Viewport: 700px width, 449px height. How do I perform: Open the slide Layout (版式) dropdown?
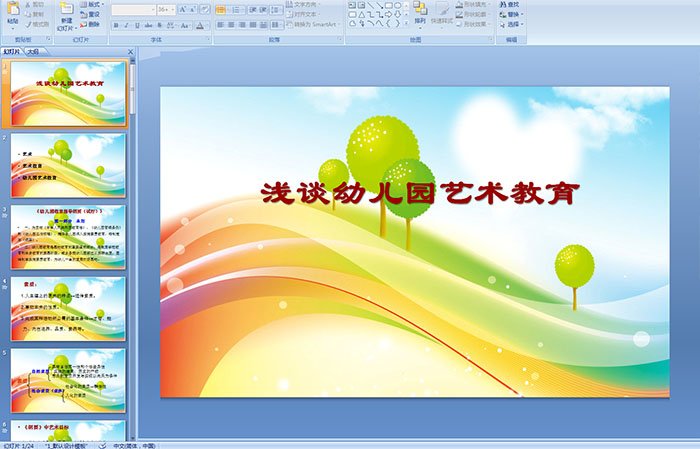point(92,4)
